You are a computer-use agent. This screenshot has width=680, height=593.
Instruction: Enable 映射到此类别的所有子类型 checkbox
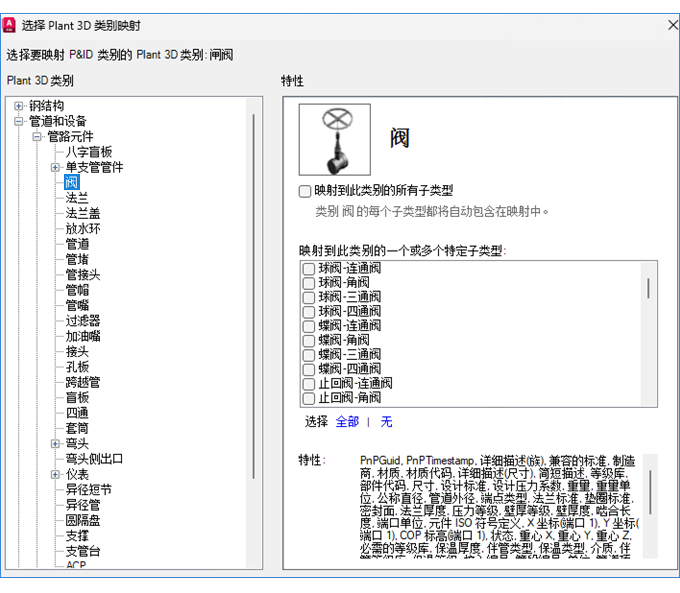pos(305,191)
